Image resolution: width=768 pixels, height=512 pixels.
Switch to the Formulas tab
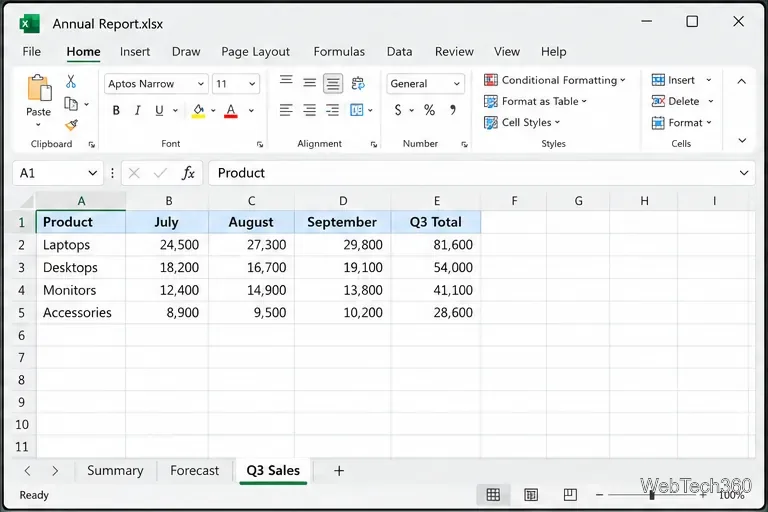[x=339, y=51]
